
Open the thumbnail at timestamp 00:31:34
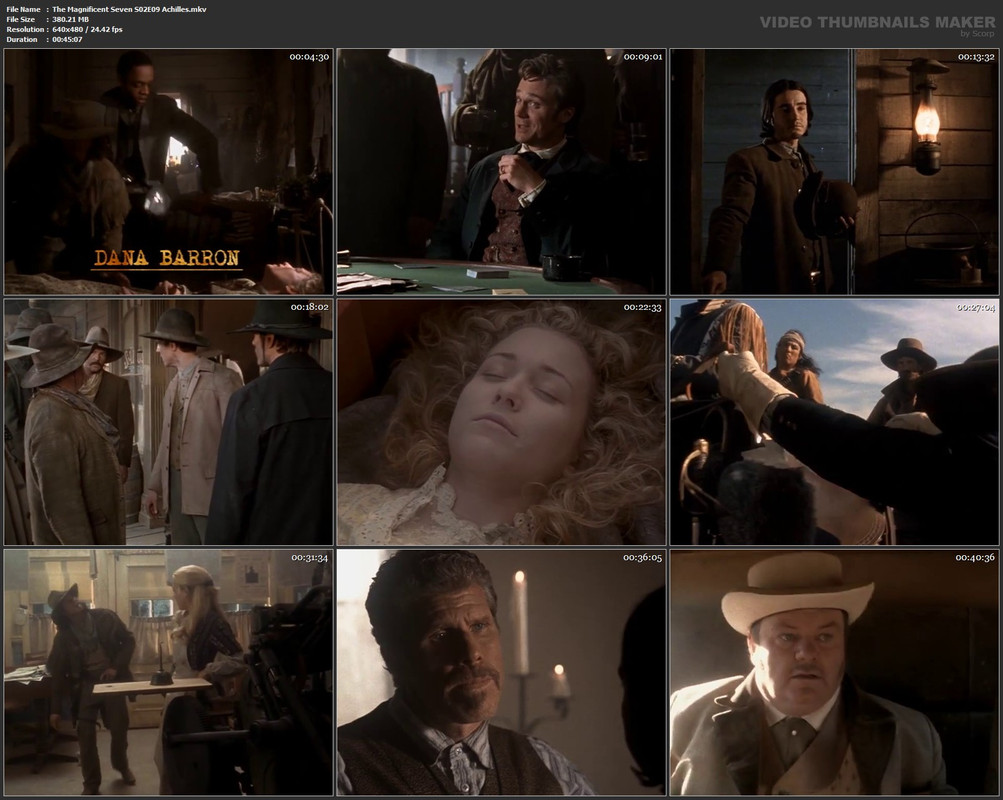coord(168,673)
